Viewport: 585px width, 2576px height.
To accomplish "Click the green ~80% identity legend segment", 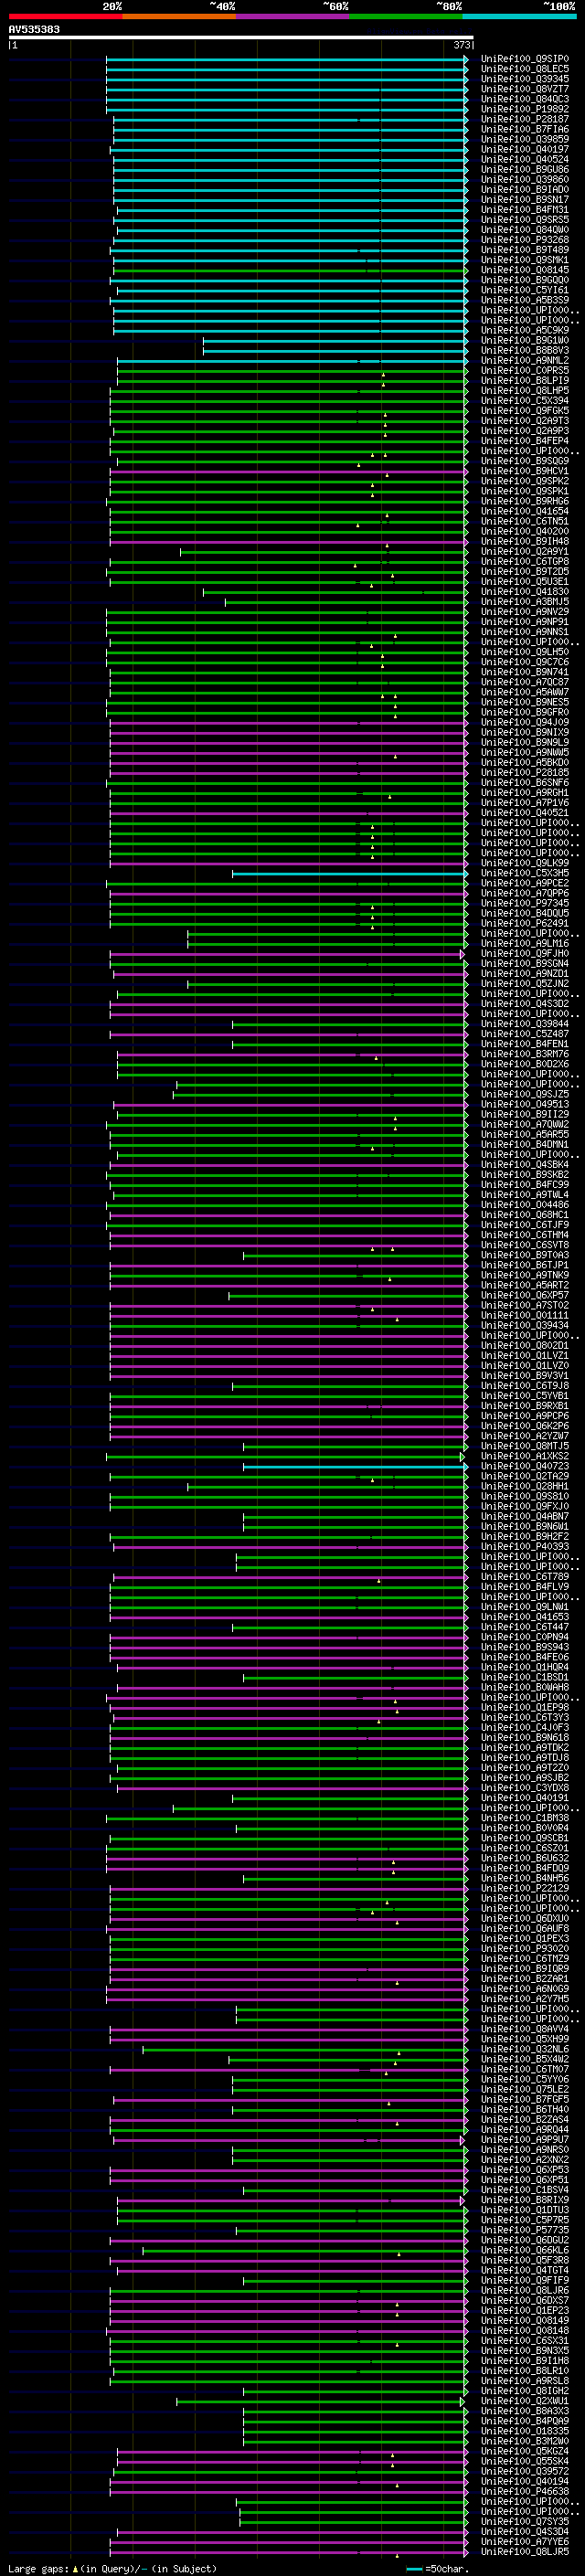I will click(x=406, y=16).
